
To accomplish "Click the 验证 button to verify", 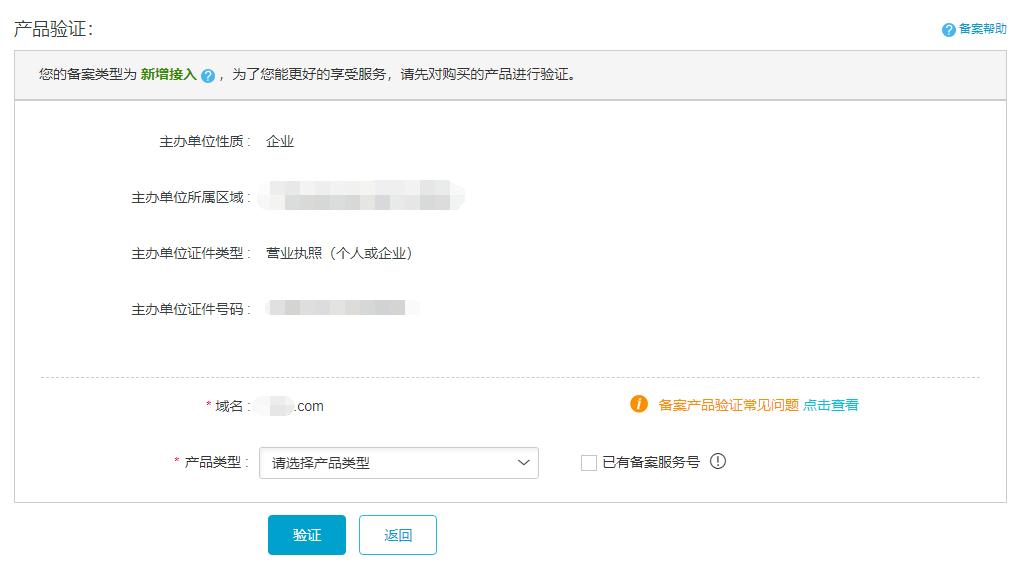I will [306, 534].
